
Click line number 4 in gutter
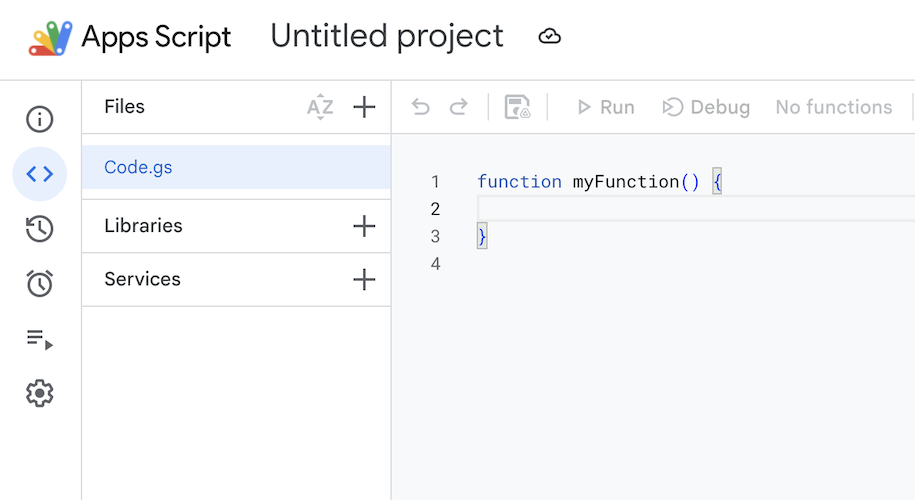tap(435, 264)
